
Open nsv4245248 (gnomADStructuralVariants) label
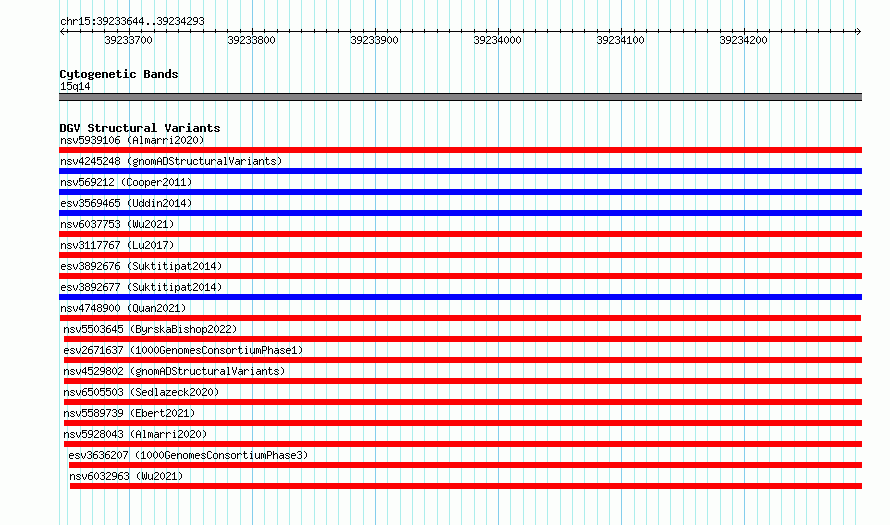click(x=171, y=161)
